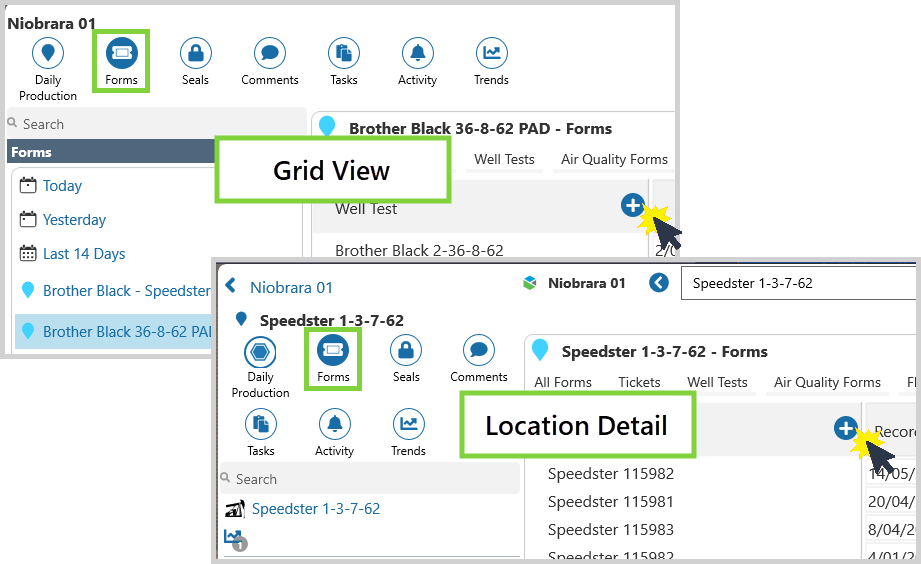Click the 20/04 date cell

(x=891, y=502)
